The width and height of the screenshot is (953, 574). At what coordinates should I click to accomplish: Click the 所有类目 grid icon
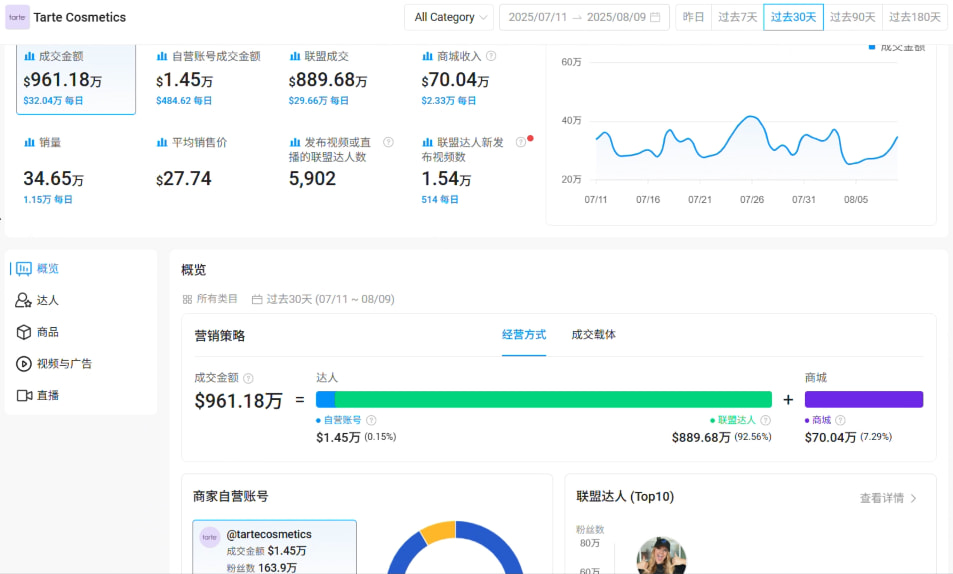pos(187,299)
